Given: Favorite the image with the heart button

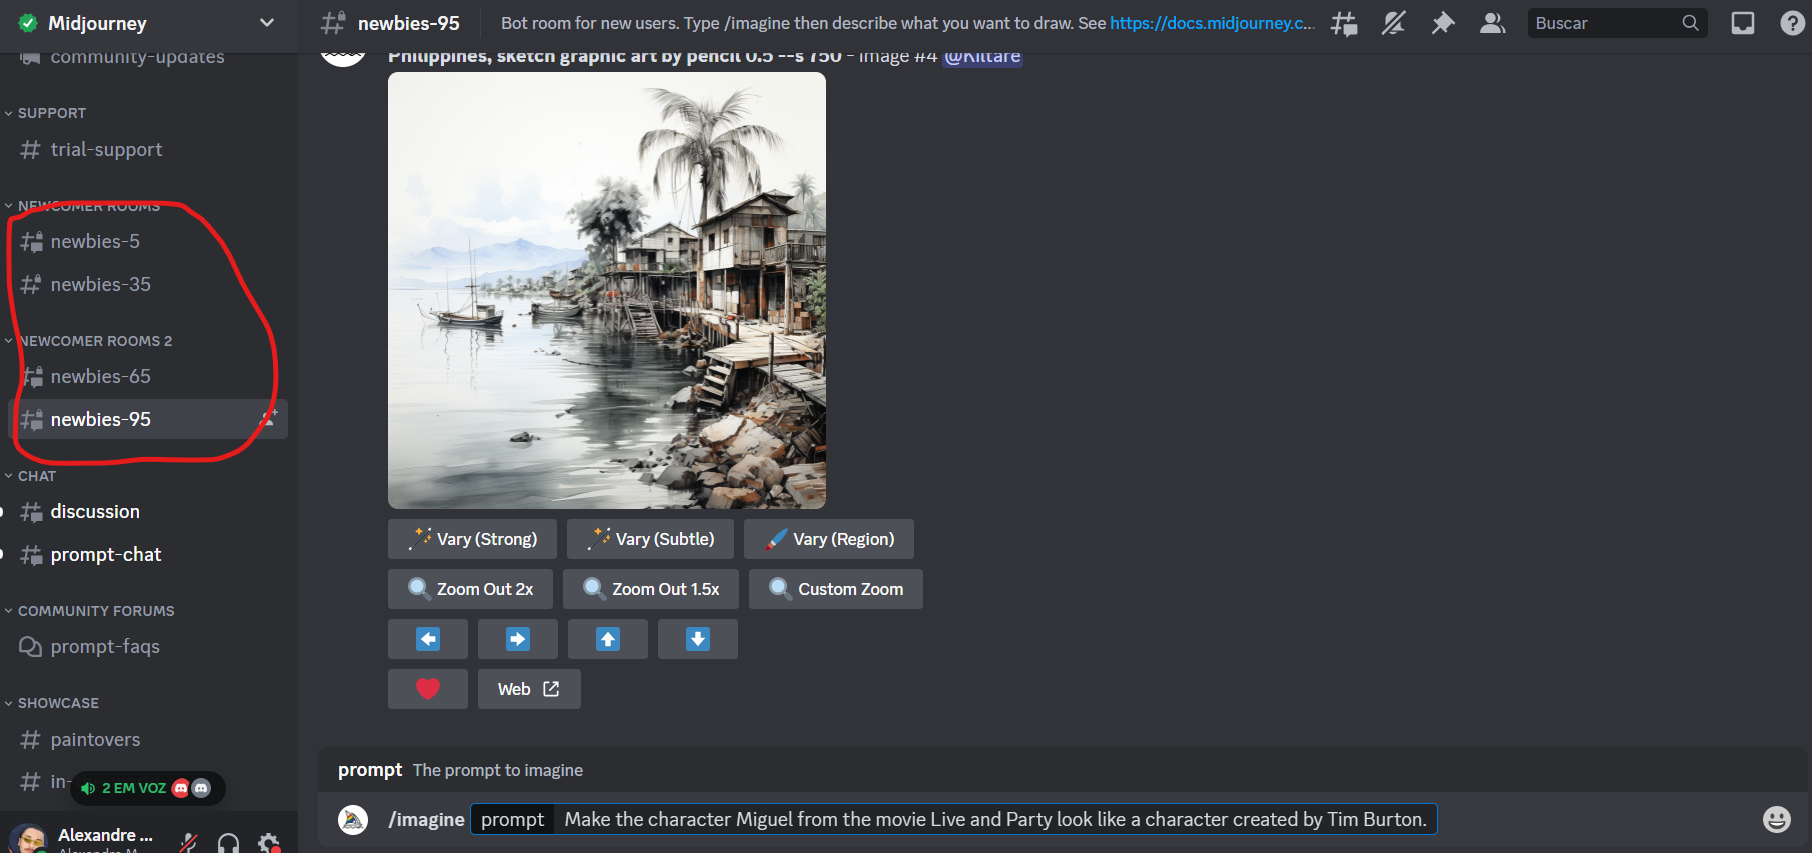Looking at the screenshot, I should [x=428, y=689].
